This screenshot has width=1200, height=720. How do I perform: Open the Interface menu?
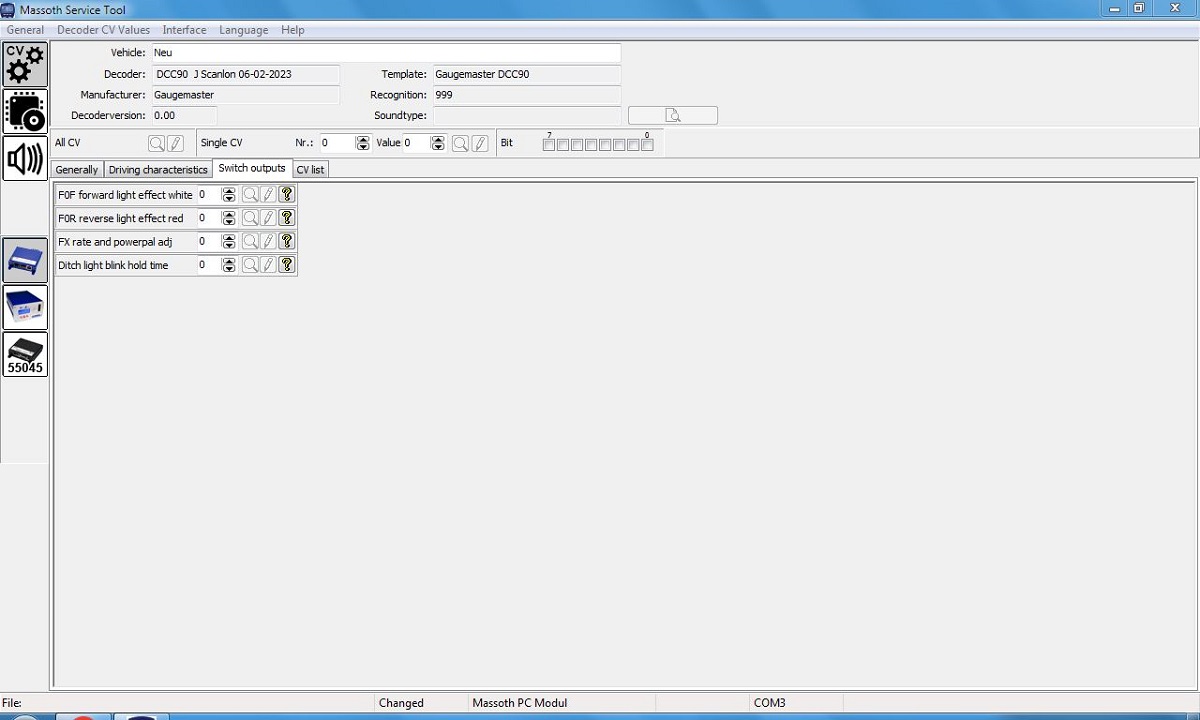(x=184, y=30)
